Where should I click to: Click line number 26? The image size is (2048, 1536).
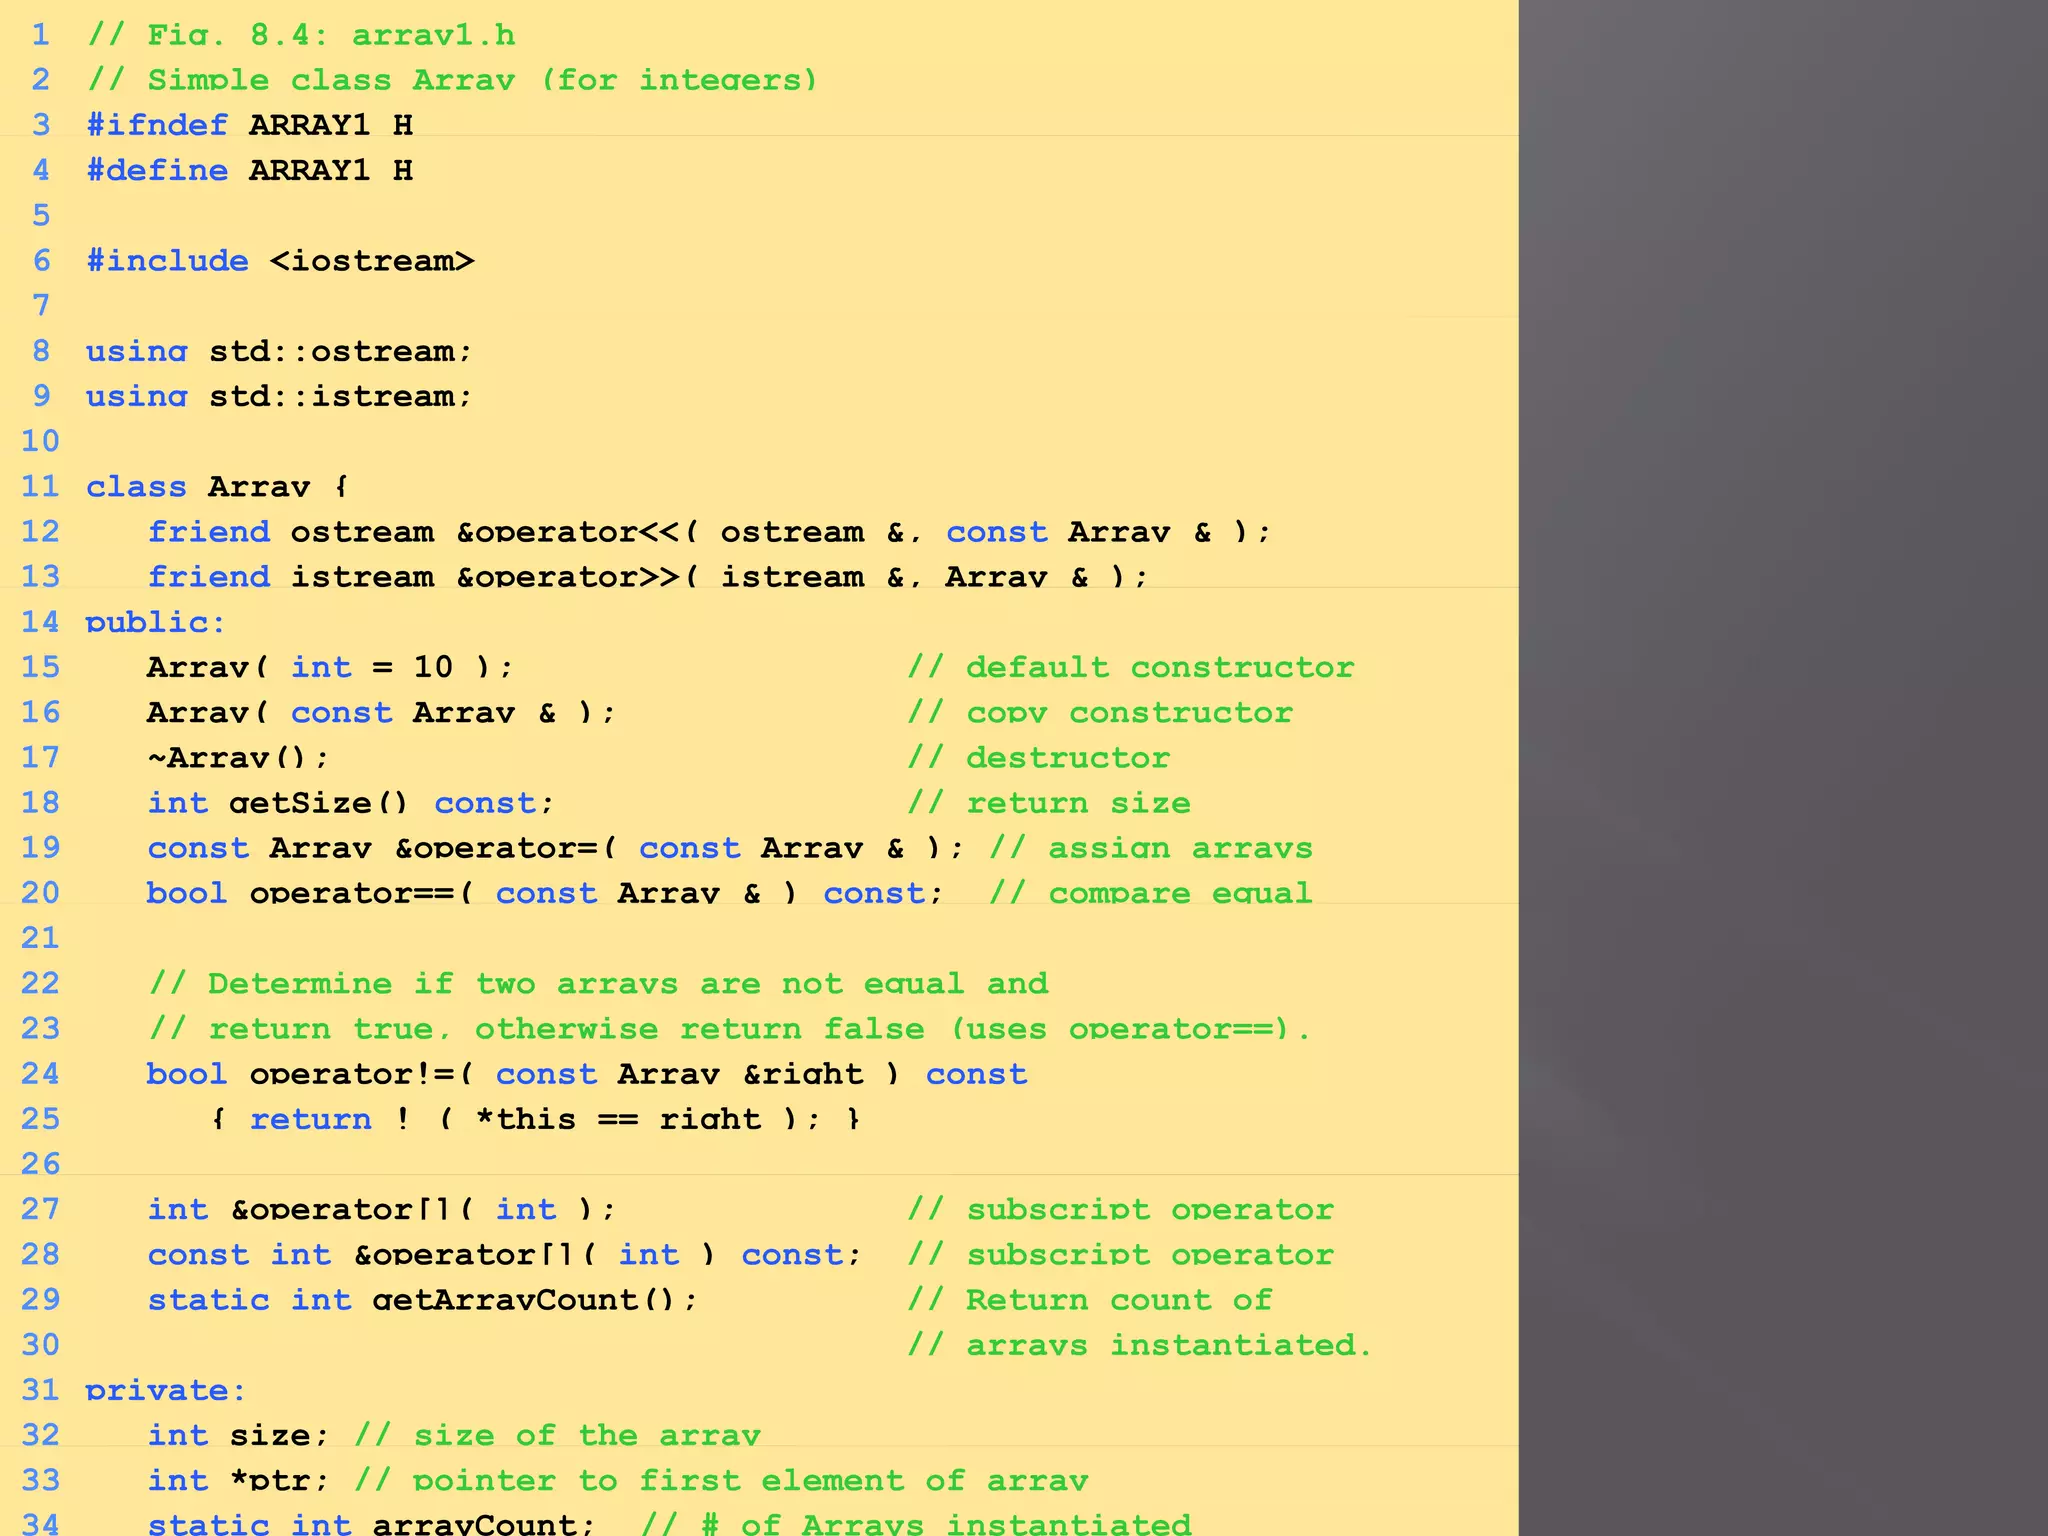coord(40,1164)
